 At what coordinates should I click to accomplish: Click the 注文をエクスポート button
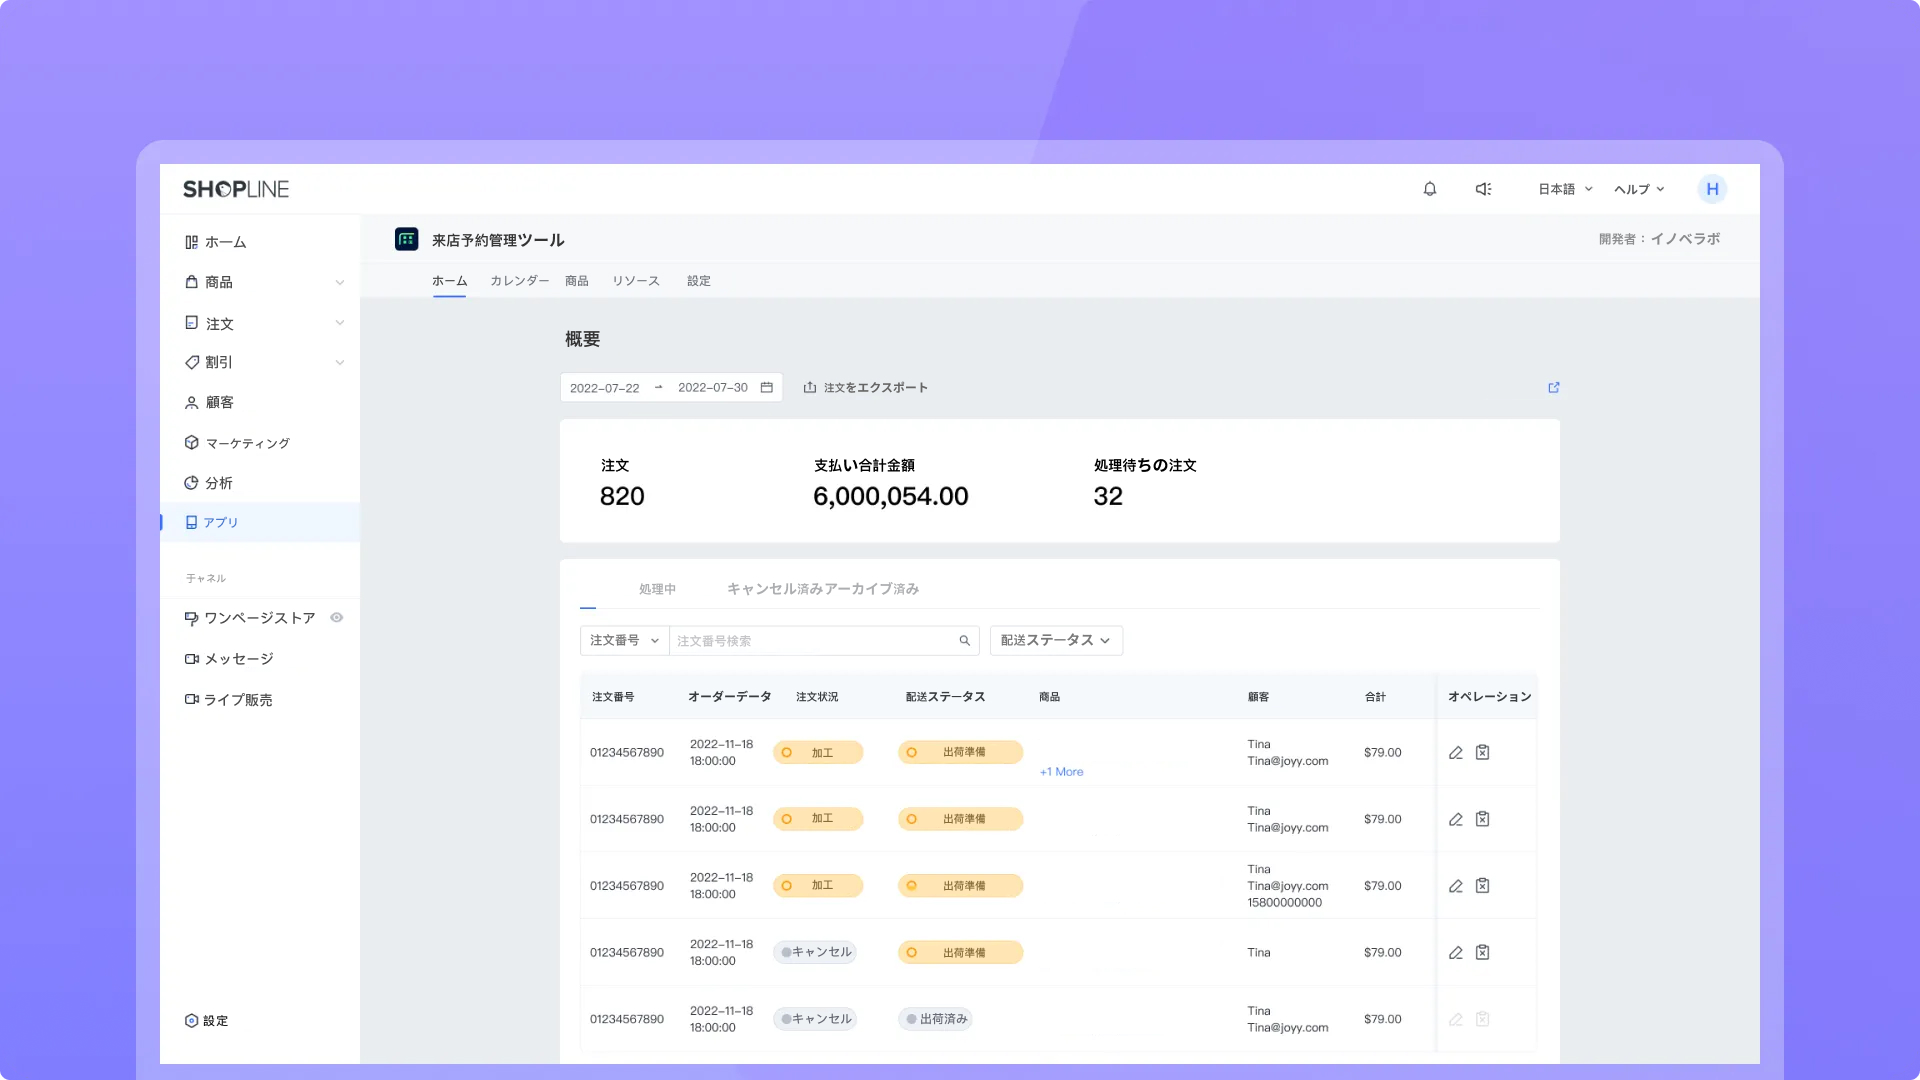tap(866, 388)
